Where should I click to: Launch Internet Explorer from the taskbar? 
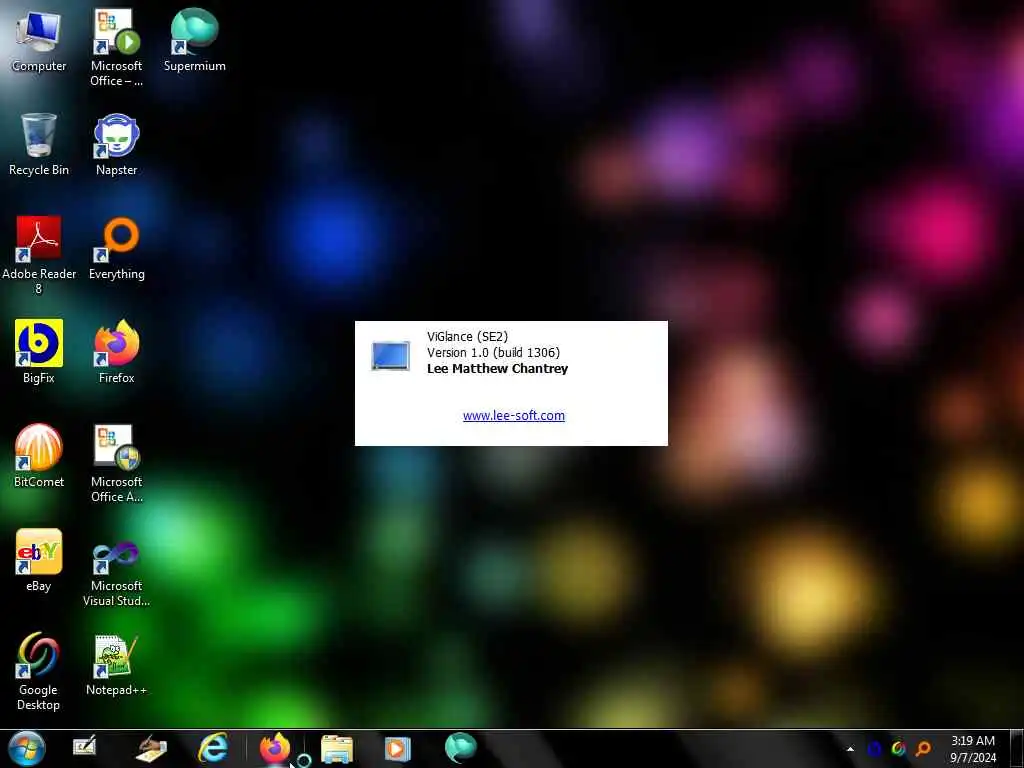[x=213, y=748]
